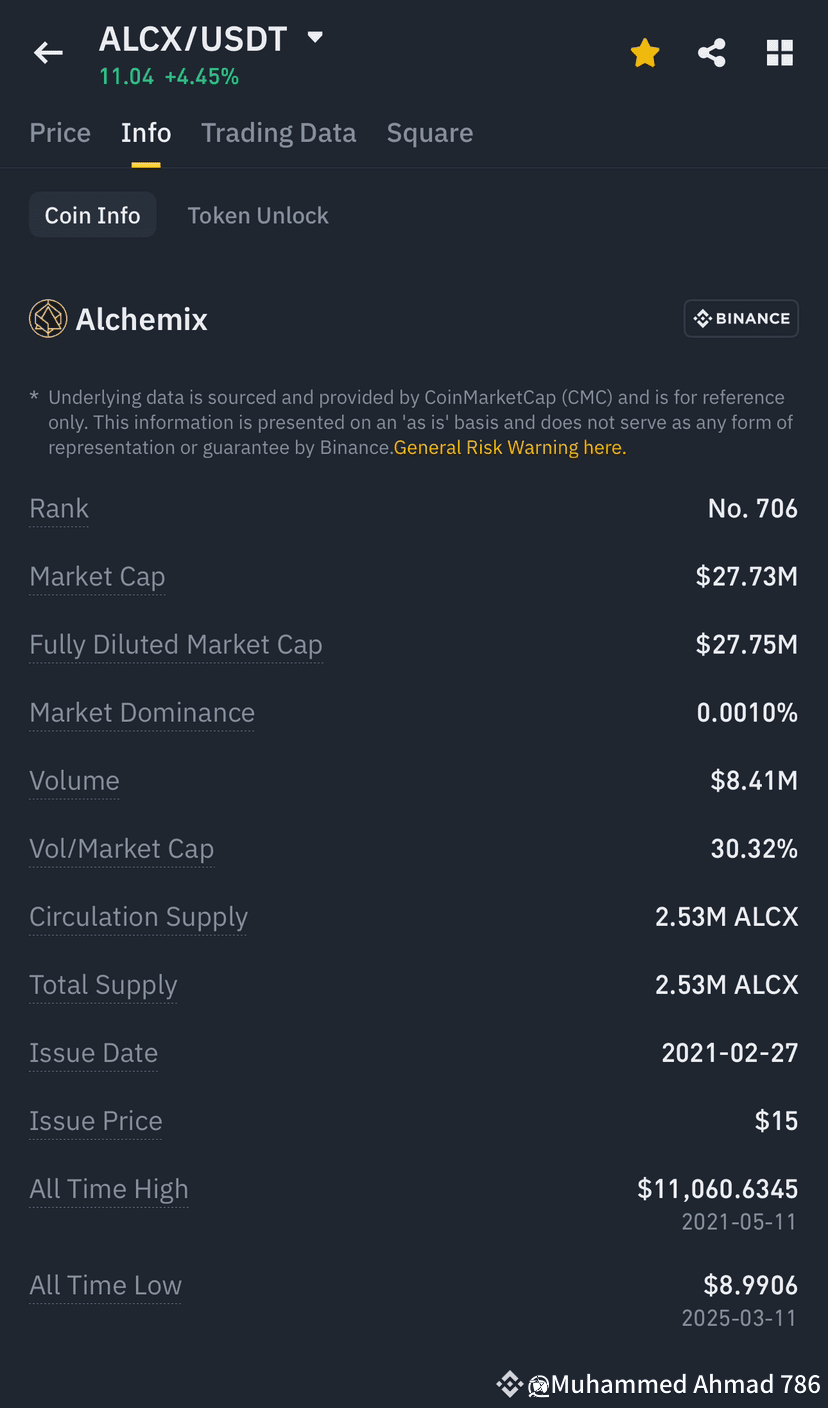Image resolution: width=828 pixels, height=1408 pixels.
Task: Tap the back arrow icon
Action: click(x=48, y=53)
